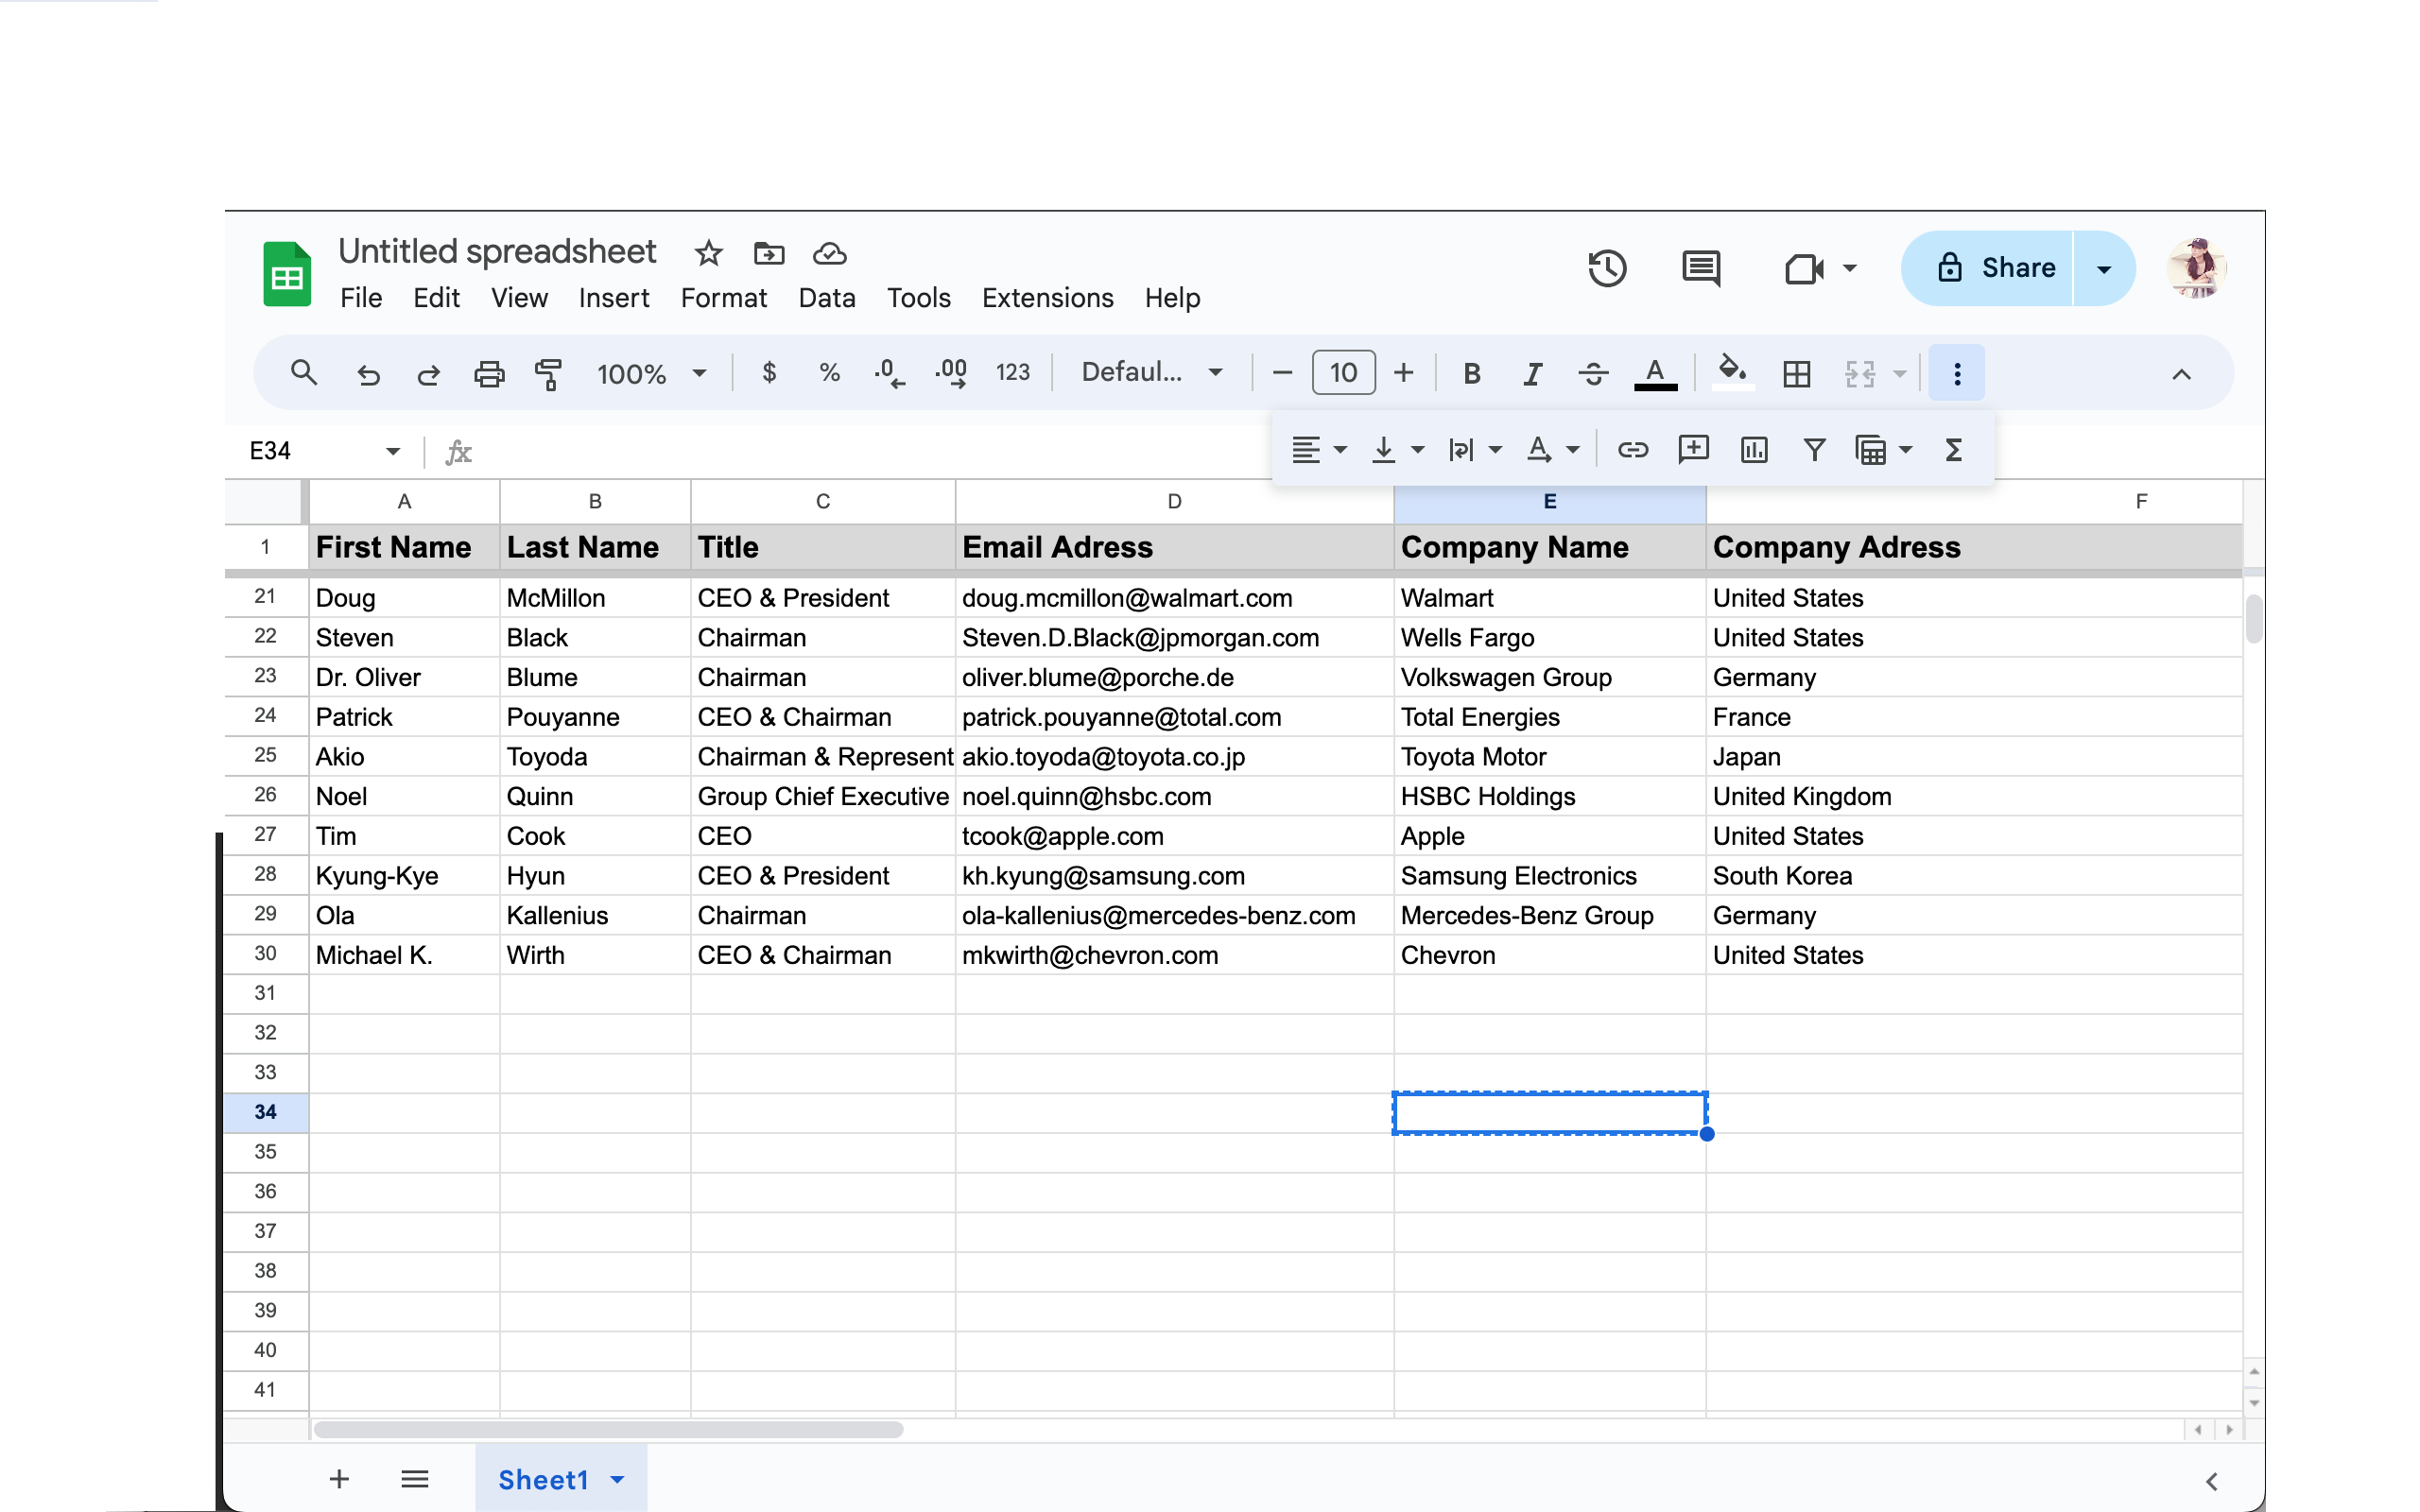
Task: Open version history clock icon
Action: click(x=1607, y=268)
